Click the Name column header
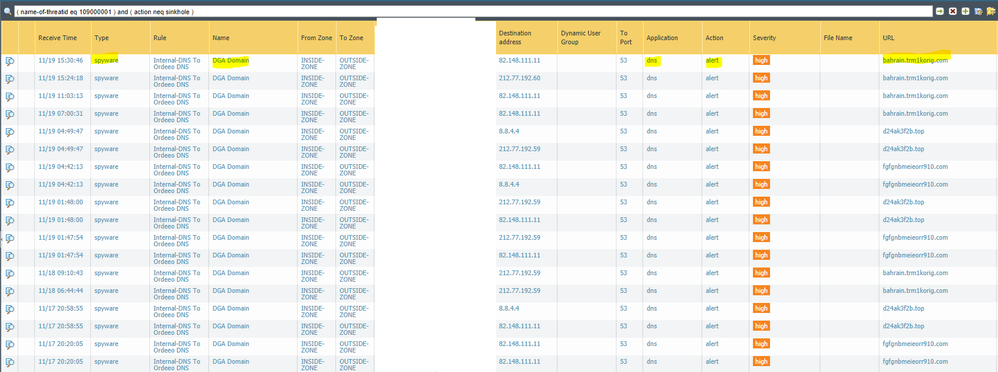Viewport: 998px width, 372px height. [253, 38]
